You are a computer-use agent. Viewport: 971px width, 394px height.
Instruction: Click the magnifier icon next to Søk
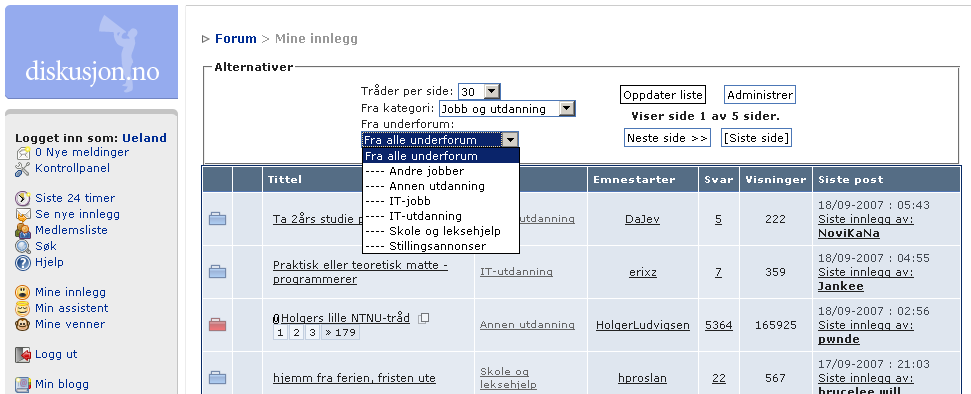[23, 247]
